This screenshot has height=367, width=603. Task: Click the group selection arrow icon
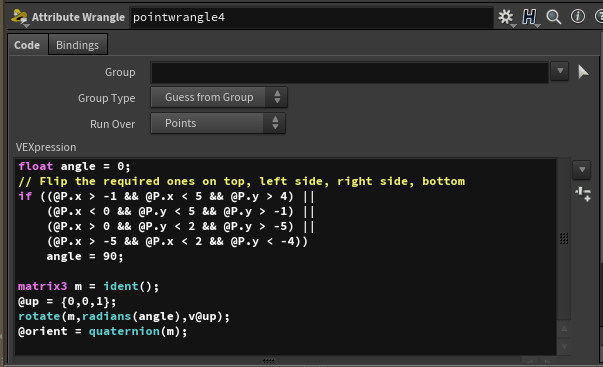coord(583,72)
